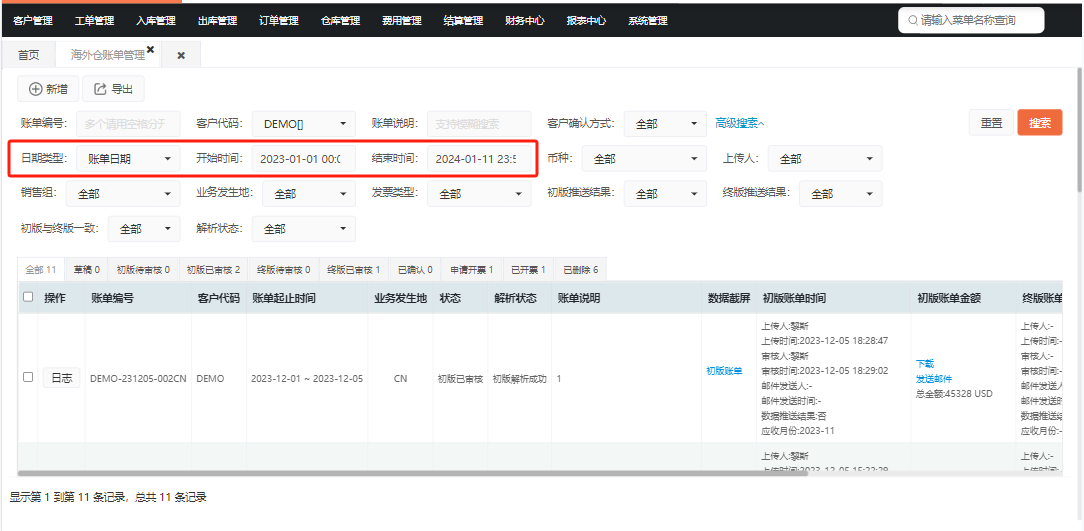Viewport: 1084px width, 531px height.
Task: Select the 已开票 1 tab
Action: pos(528,270)
